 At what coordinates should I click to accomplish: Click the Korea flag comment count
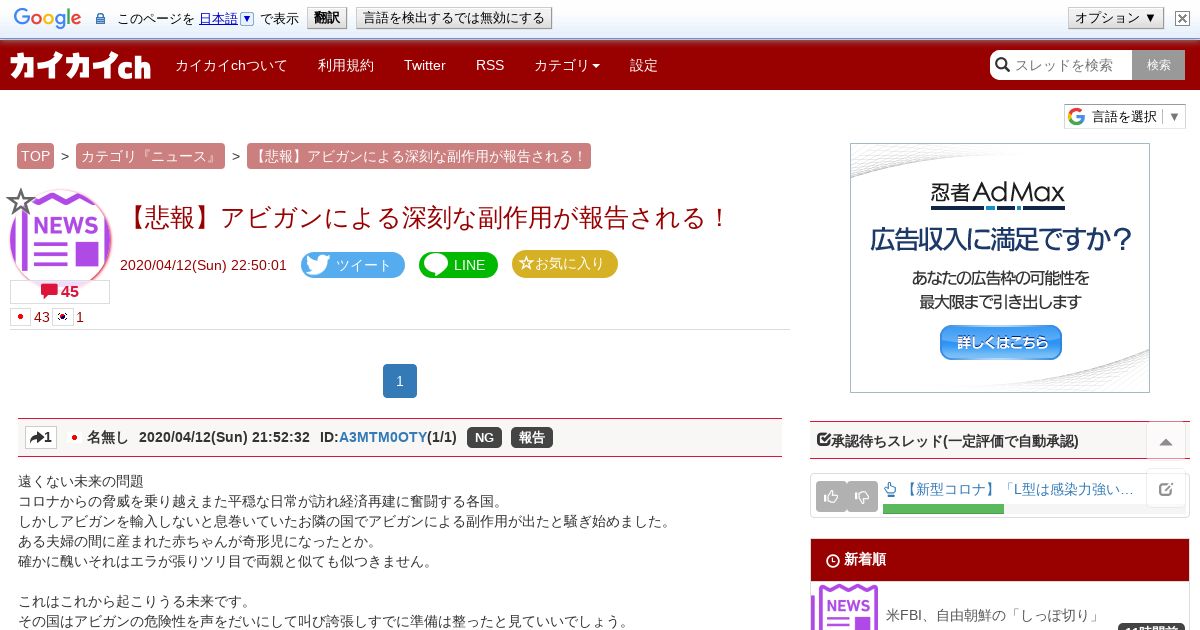click(x=69, y=317)
